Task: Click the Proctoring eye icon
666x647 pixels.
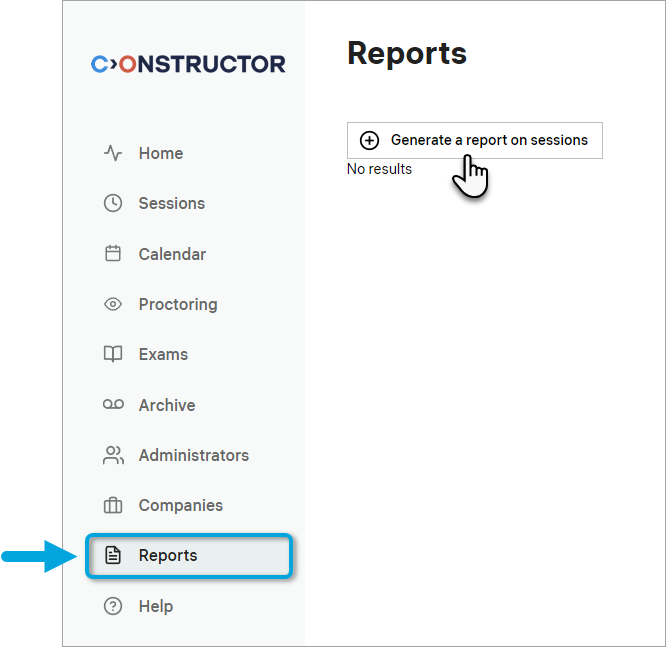Action: point(113,304)
